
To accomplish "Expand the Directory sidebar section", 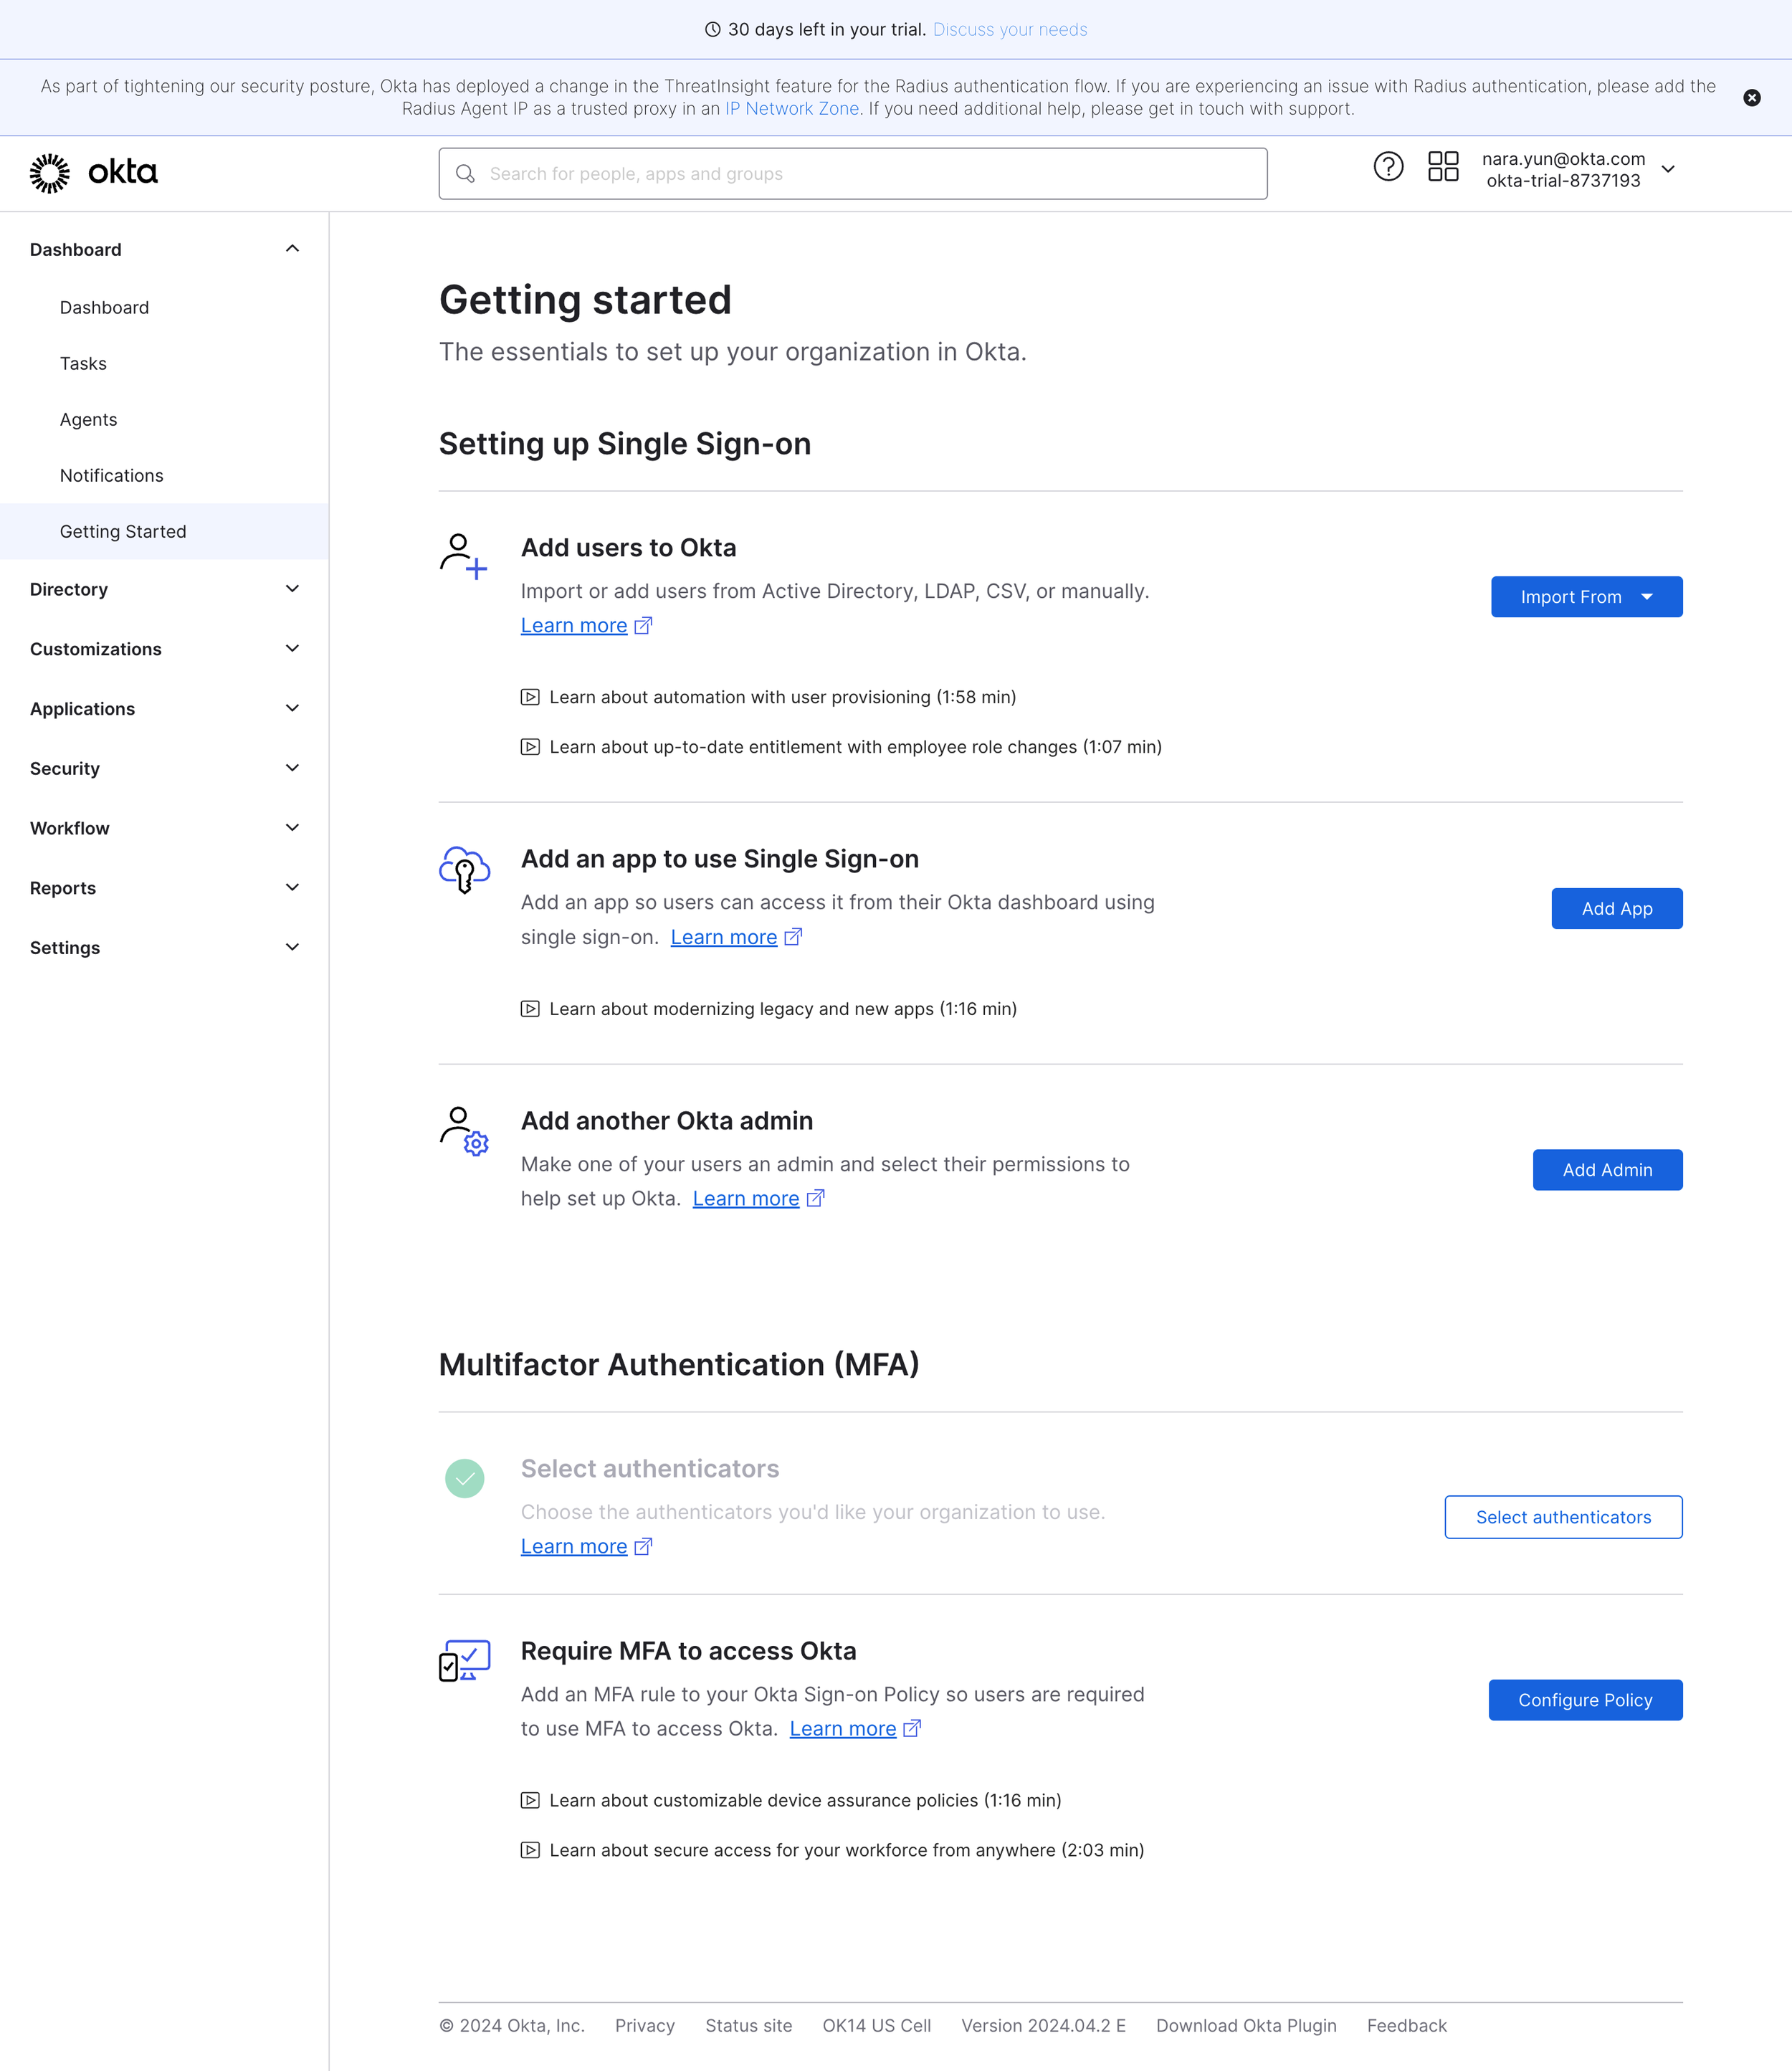I will click(x=164, y=589).
